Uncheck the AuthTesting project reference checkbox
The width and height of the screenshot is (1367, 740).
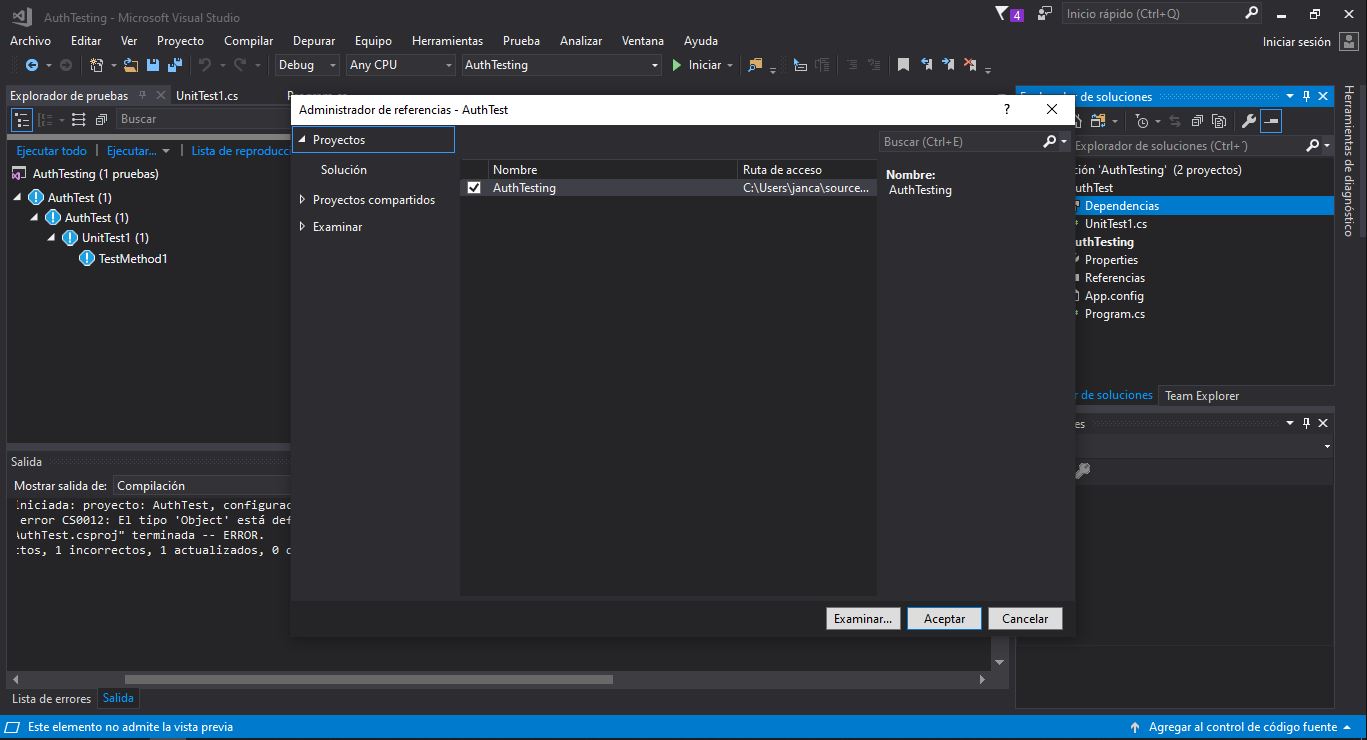coord(474,188)
